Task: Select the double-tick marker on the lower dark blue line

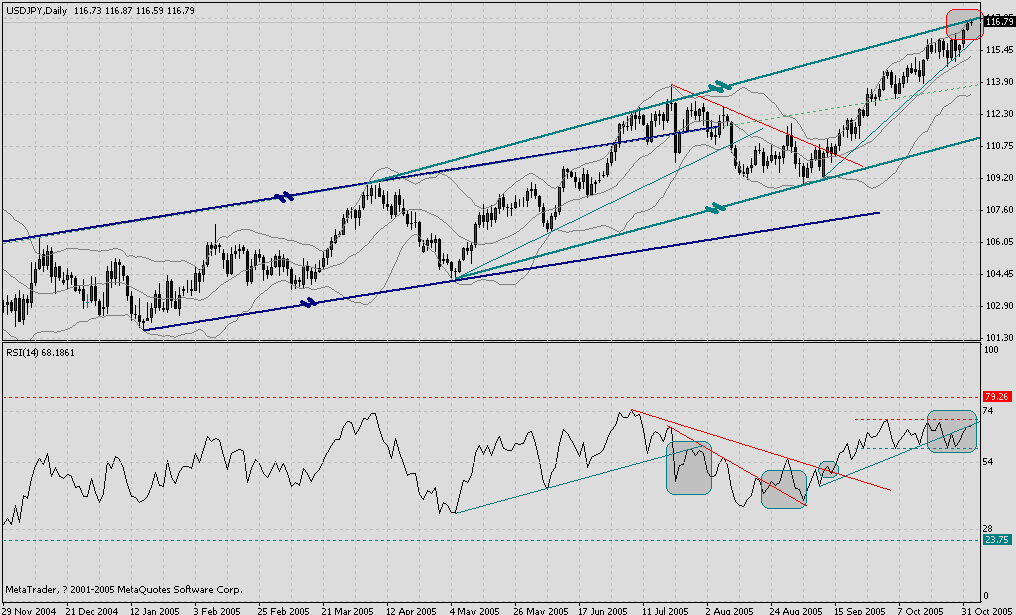Action: [309, 302]
